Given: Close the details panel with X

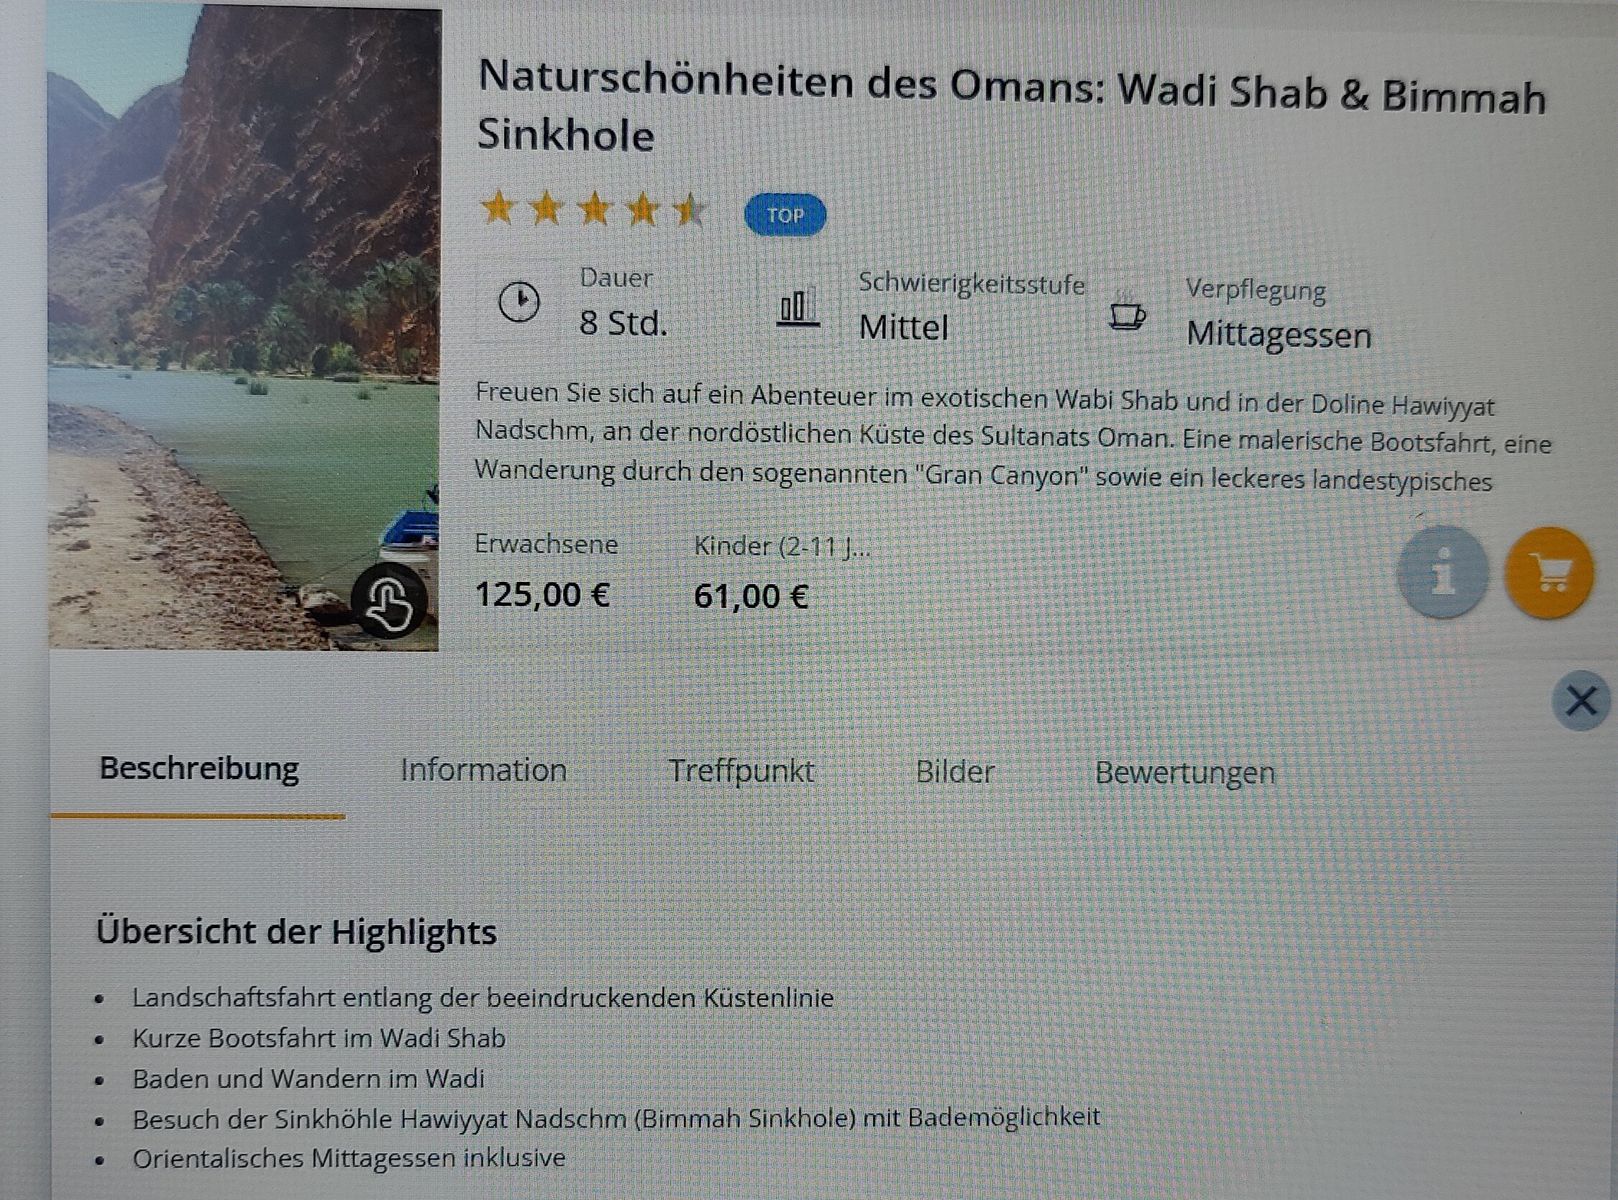Looking at the screenshot, I should (1581, 700).
